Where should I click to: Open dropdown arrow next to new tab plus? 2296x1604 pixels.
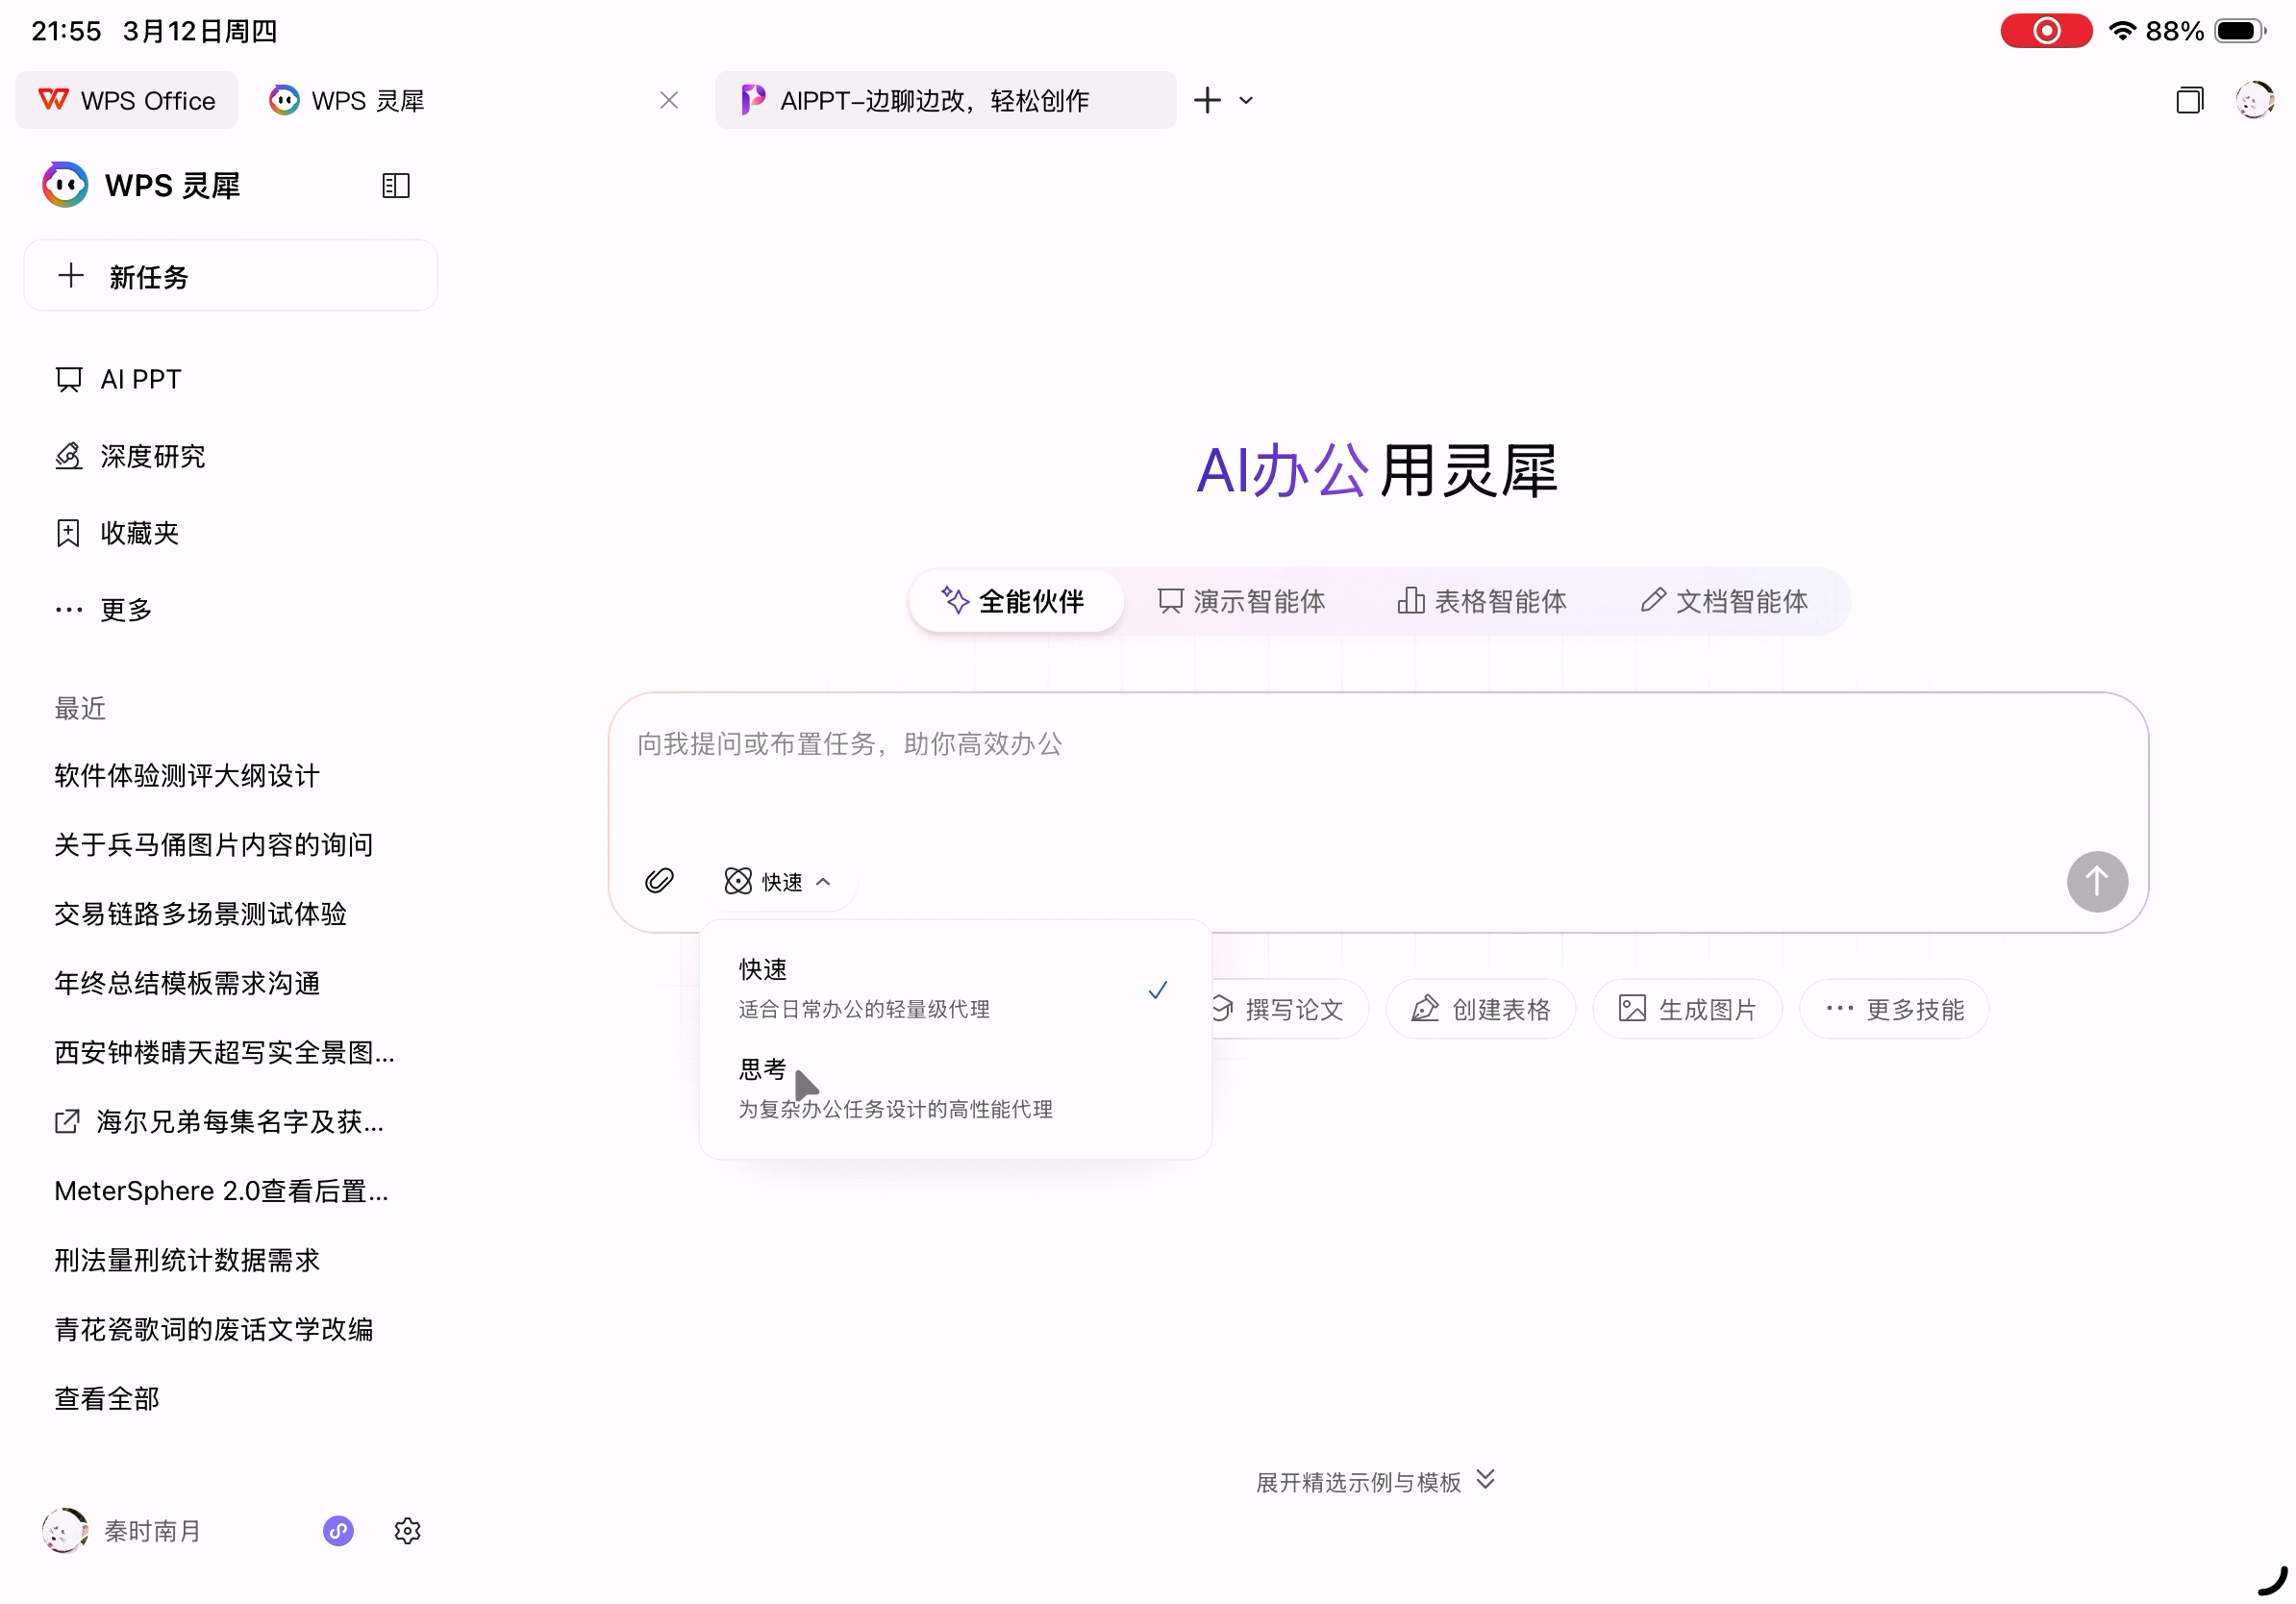[1246, 100]
